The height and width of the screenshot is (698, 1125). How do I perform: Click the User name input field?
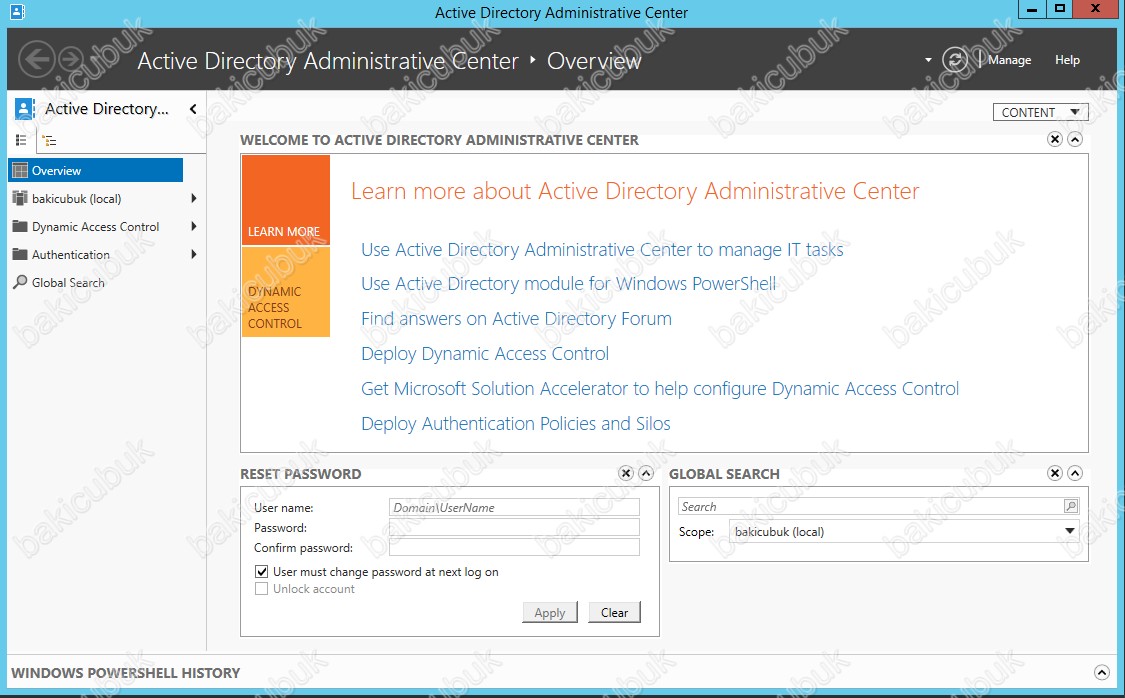[x=514, y=507]
